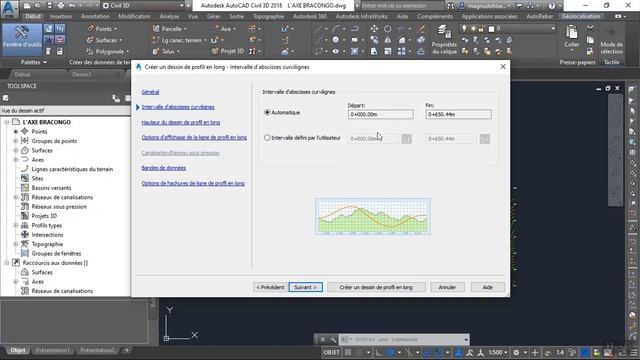The width and height of the screenshot is (640, 360).
Task: Click the profile view preview thumbnail
Action: 373,216
